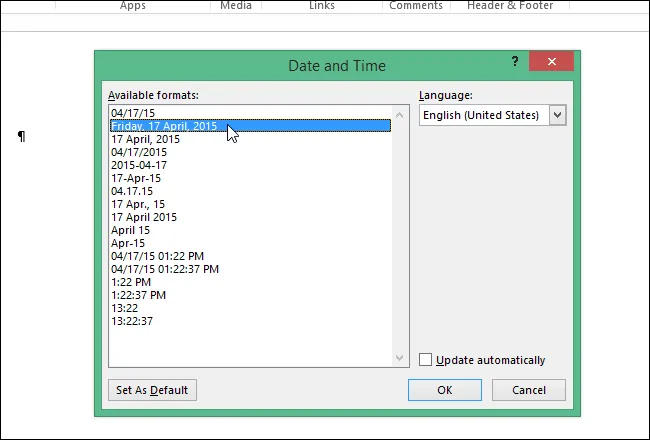
Task: Select the Apr-15 format
Action: pyautogui.click(x=128, y=243)
